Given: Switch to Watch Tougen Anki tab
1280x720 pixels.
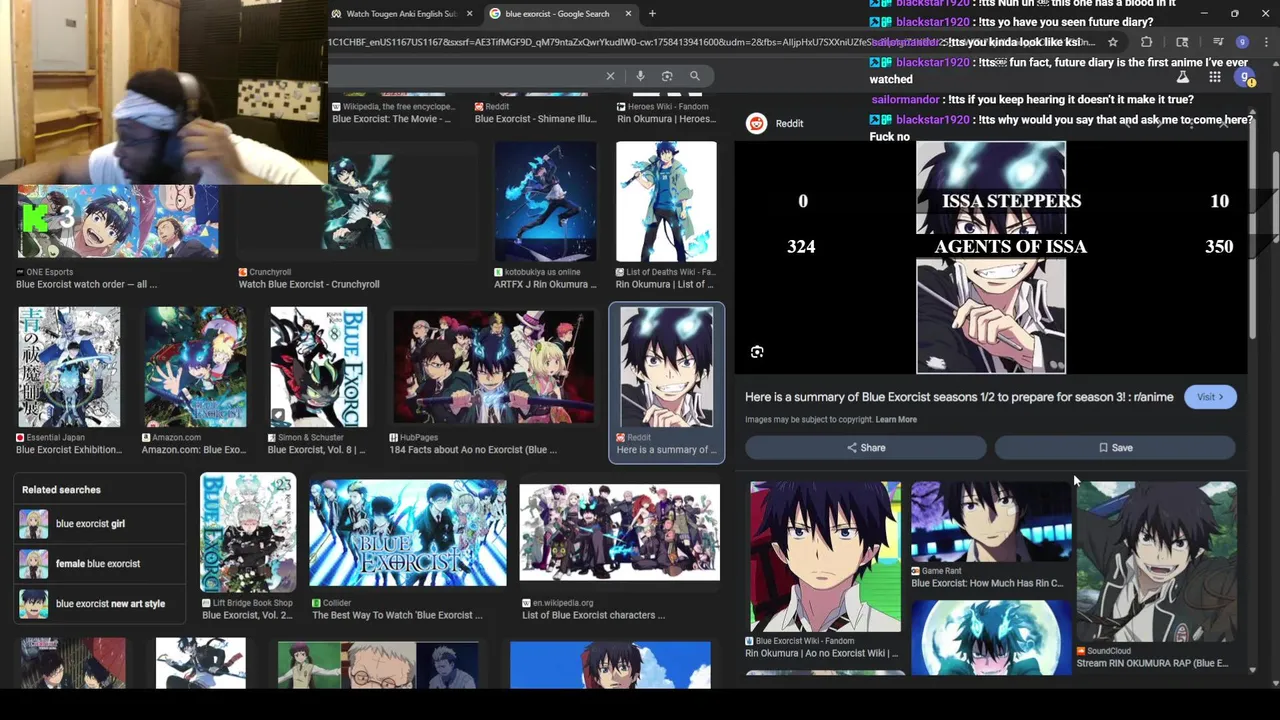Looking at the screenshot, I should pyautogui.click(x=400, y=14).
